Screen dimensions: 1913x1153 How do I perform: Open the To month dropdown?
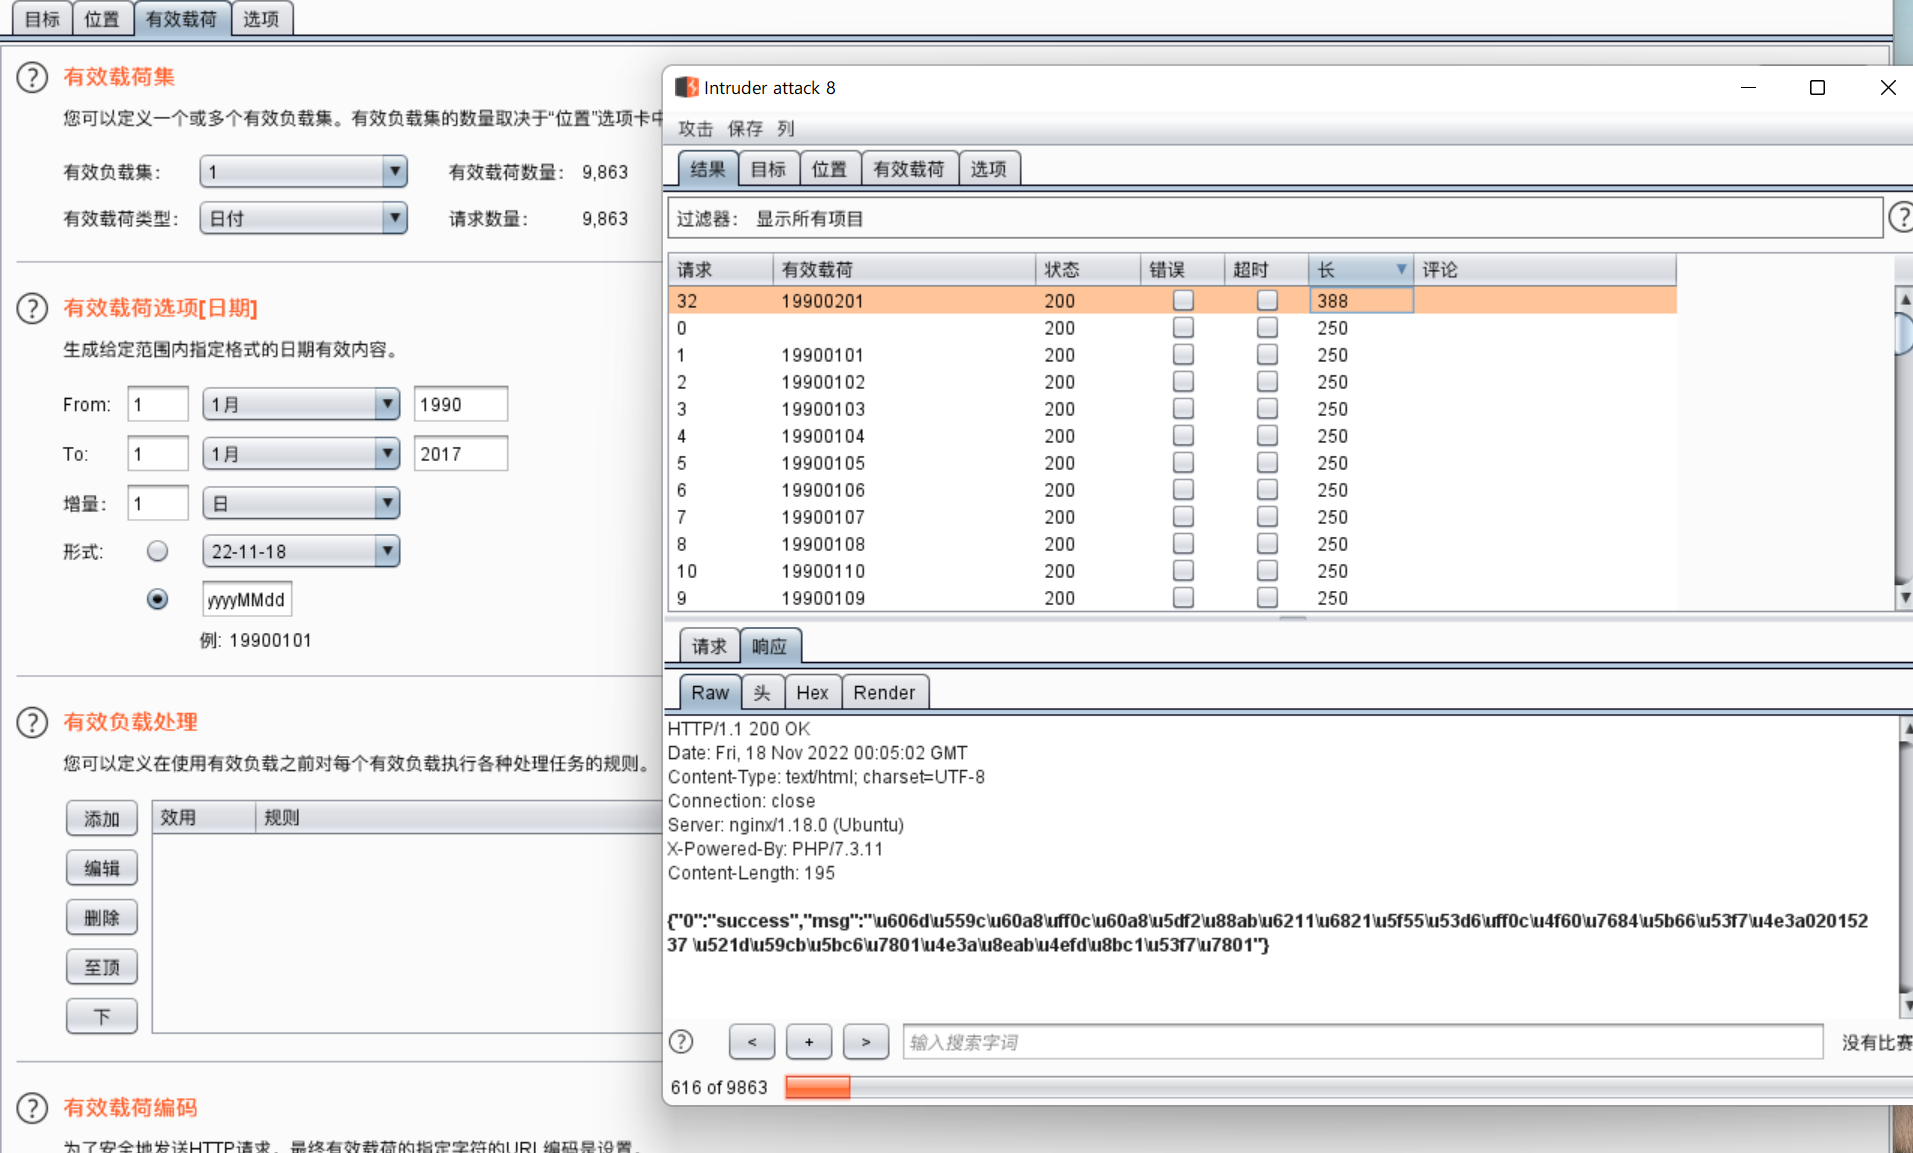(301, 454)
